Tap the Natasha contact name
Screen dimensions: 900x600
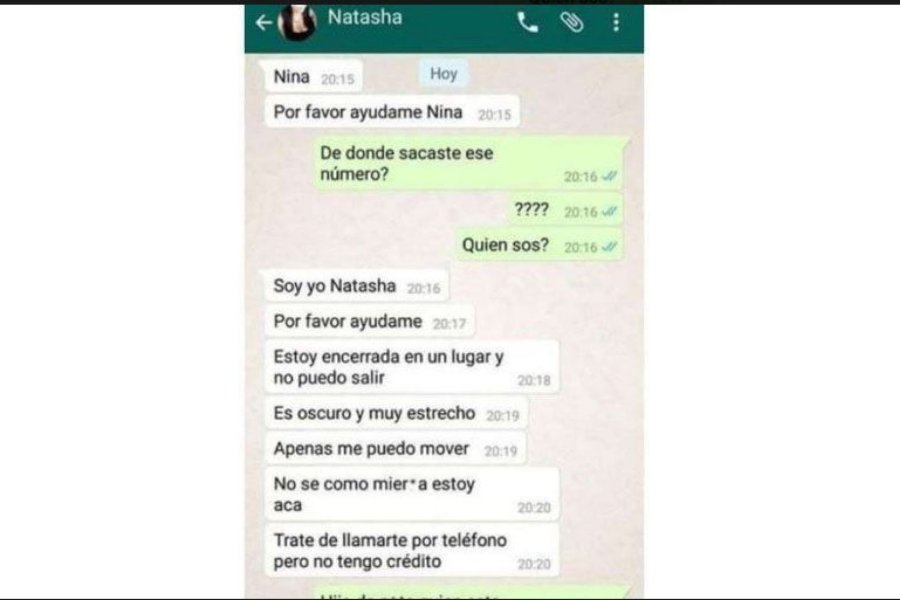tap(365, 17)
